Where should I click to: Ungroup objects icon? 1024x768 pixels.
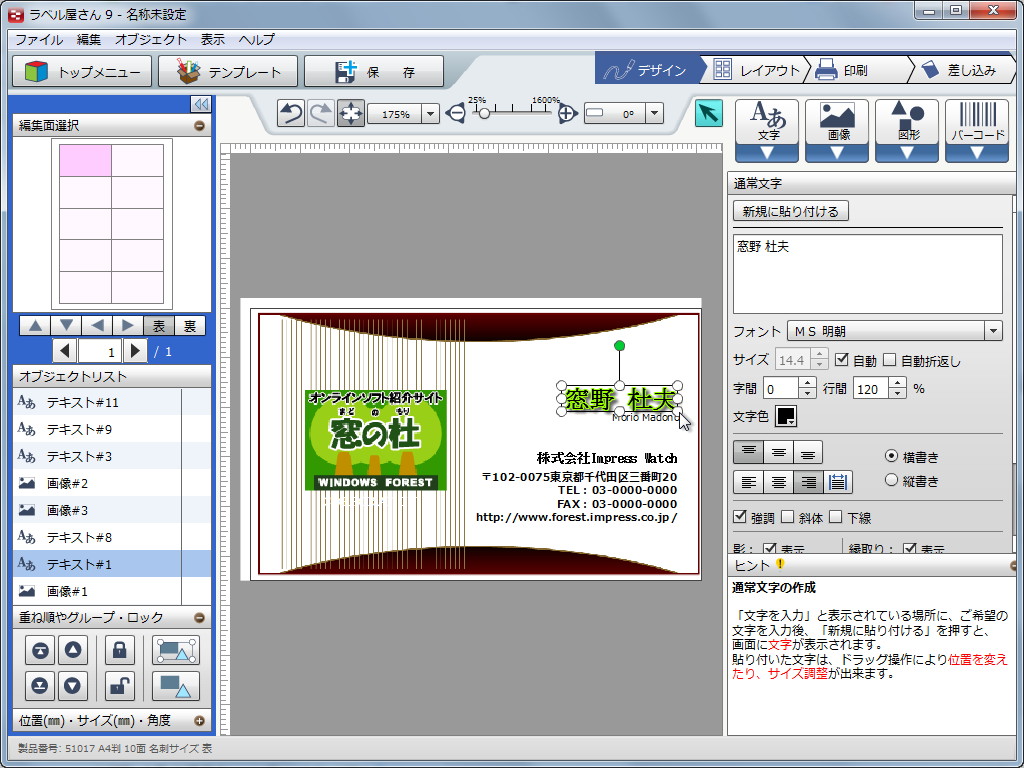pos(176,685)
